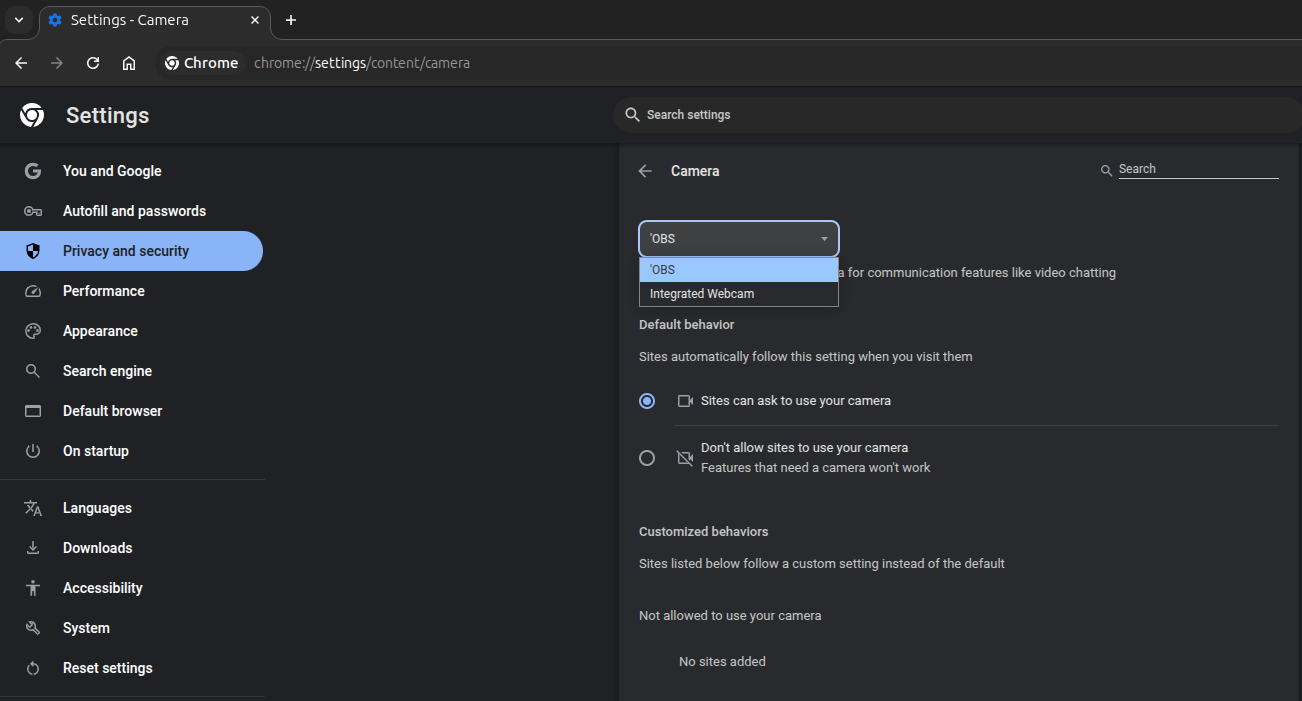1302x701 pixels.
Task: Click the videocam icon next to ask option
Action: coord(685,401)
